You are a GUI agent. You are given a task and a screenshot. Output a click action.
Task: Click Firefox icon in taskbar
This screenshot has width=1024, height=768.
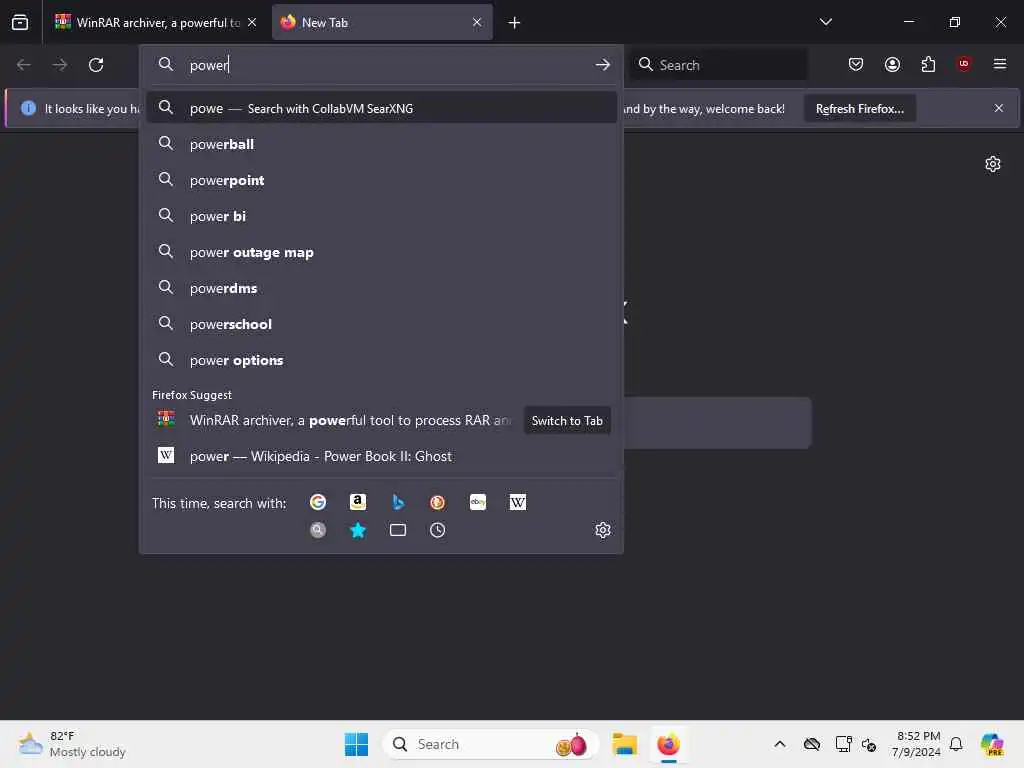(x=668, y=744)
